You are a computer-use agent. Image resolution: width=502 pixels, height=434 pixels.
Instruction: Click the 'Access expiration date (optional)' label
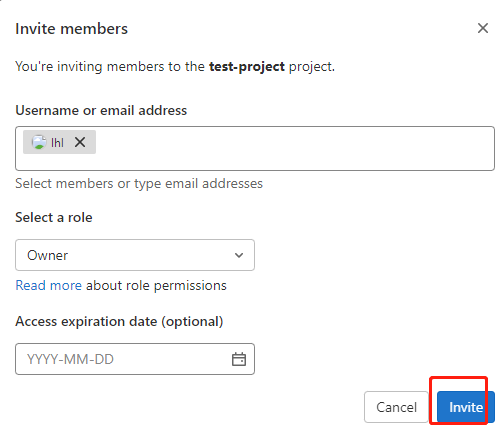coord(119,321)
